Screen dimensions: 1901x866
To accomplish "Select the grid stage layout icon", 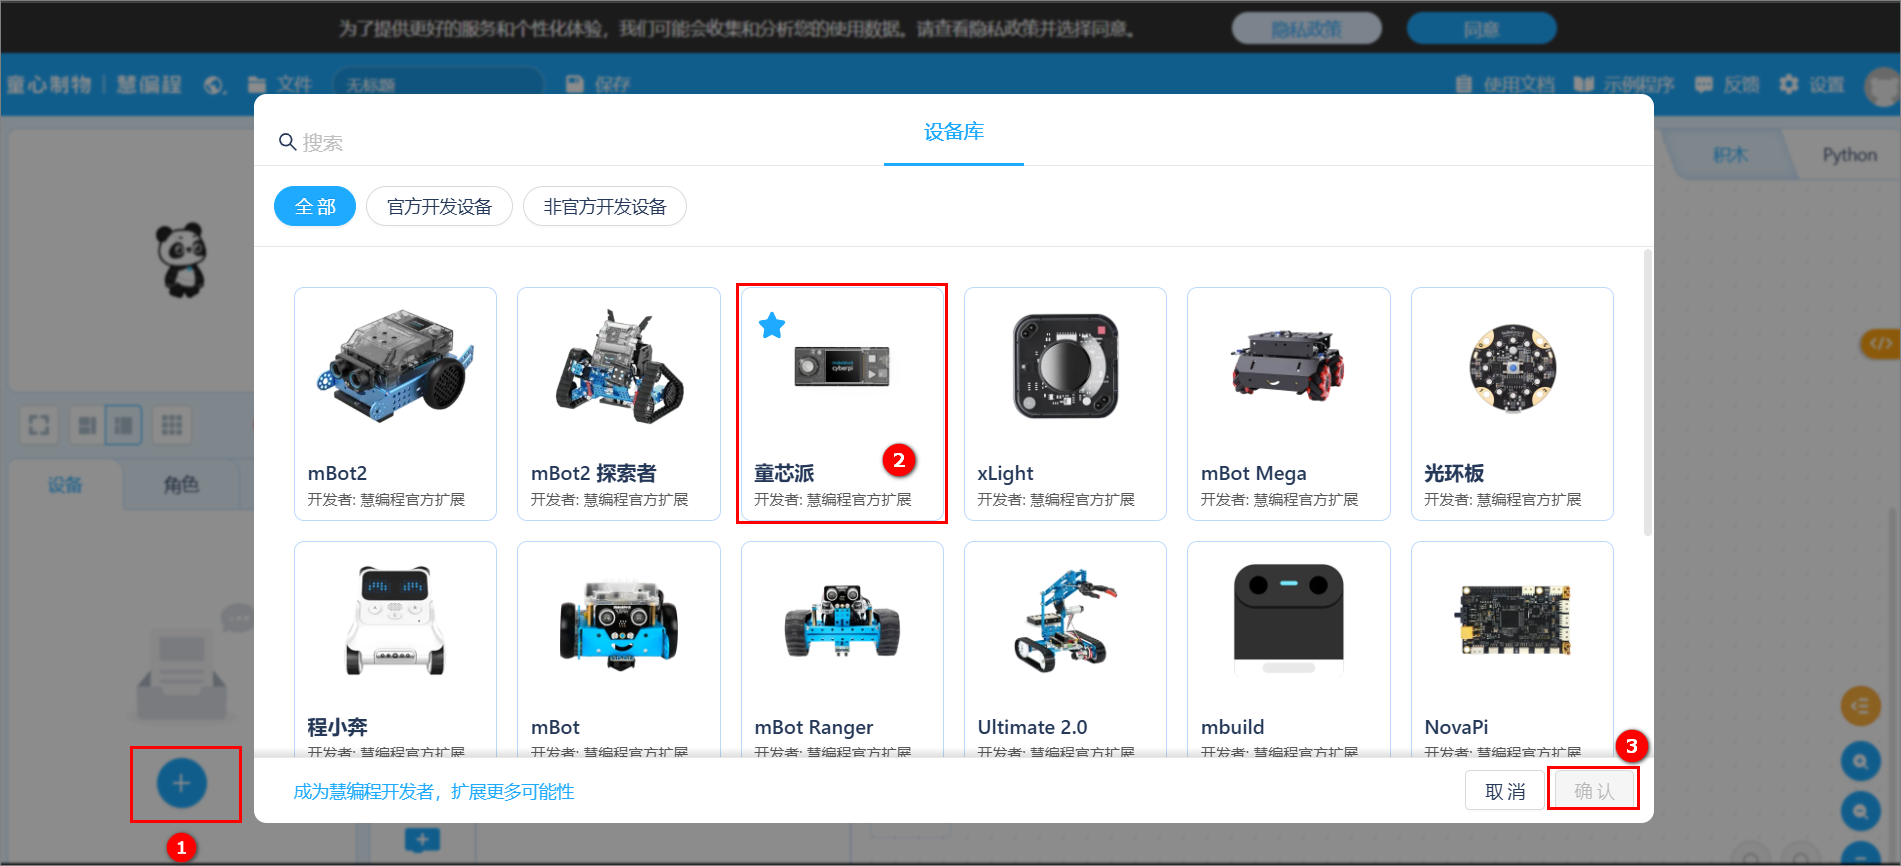I will click(x=171, y=425).
